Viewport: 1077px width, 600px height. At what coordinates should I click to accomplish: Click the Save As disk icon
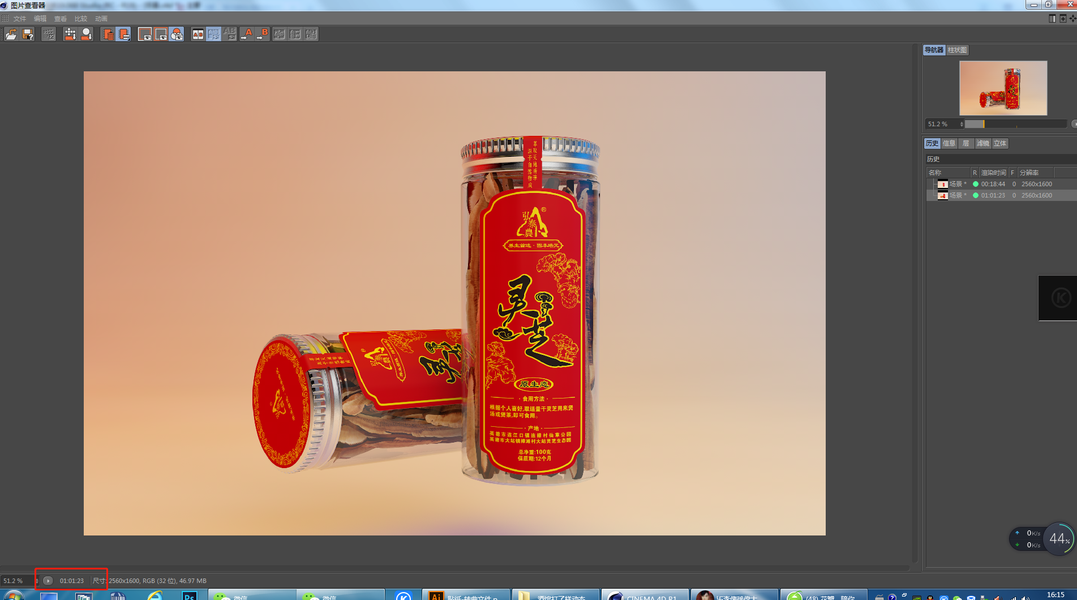click(28, 34)
